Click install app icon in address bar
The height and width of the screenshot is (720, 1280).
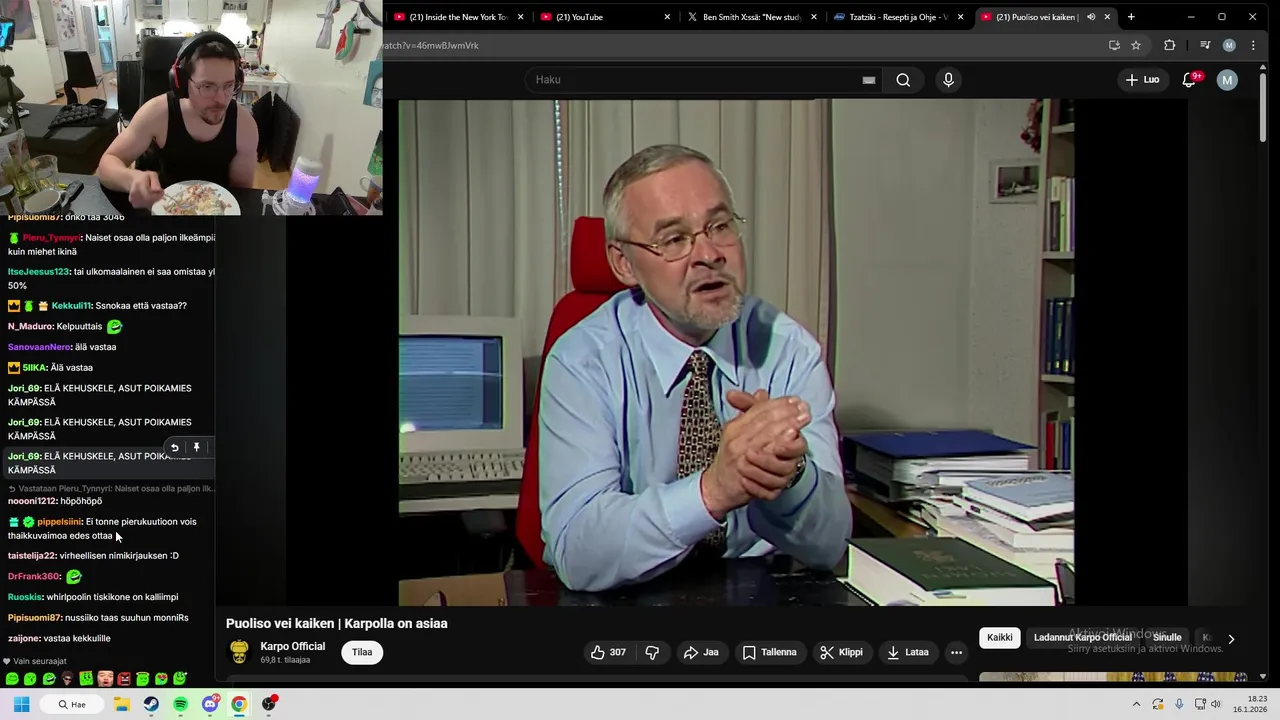coord(1114,45)
